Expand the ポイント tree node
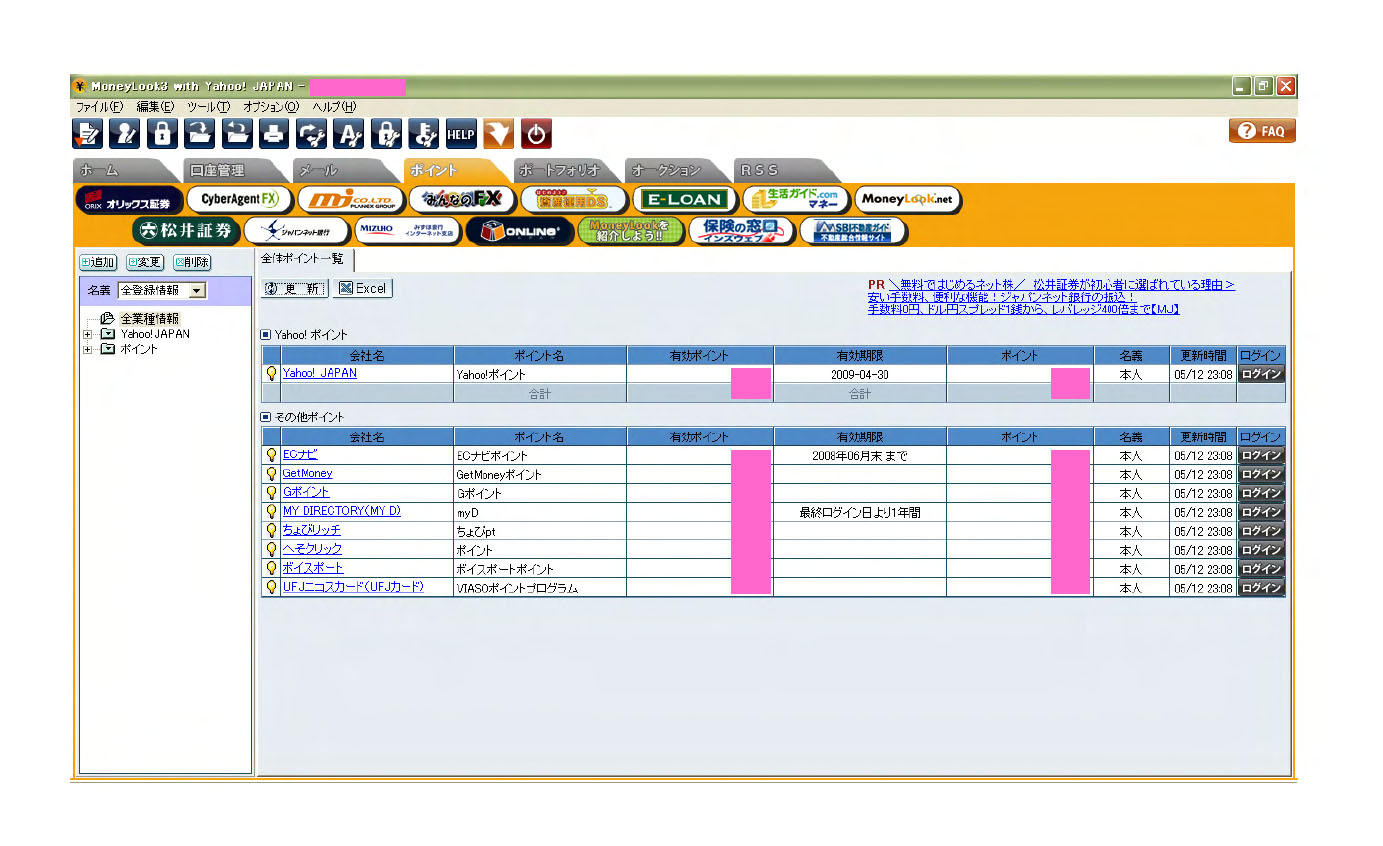Screen dimensions: 1383x846 [88, 349]
